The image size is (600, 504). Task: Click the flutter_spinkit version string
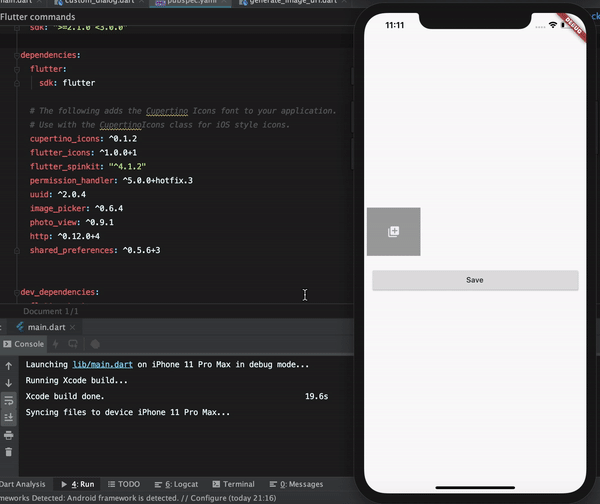(x=127, y=166)
